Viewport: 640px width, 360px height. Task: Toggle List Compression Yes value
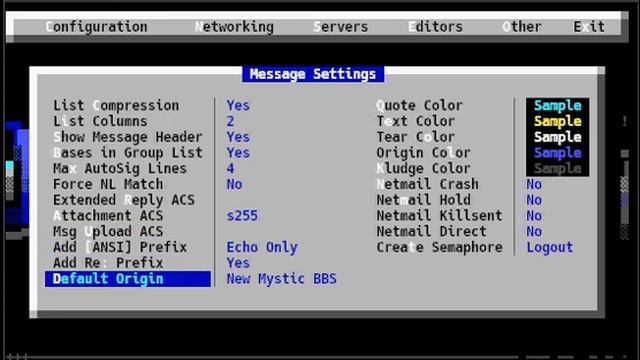tap(238, 106)
